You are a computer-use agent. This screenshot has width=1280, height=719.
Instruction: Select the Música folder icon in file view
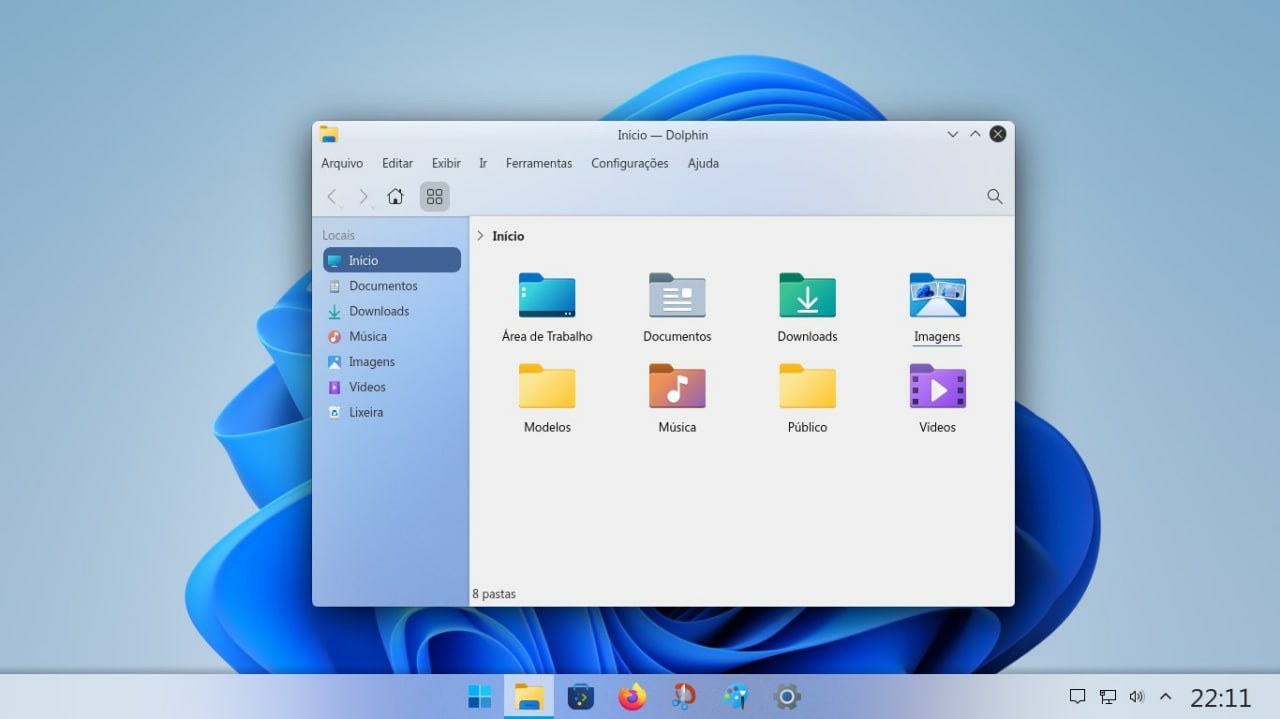(x=677, y=386)
